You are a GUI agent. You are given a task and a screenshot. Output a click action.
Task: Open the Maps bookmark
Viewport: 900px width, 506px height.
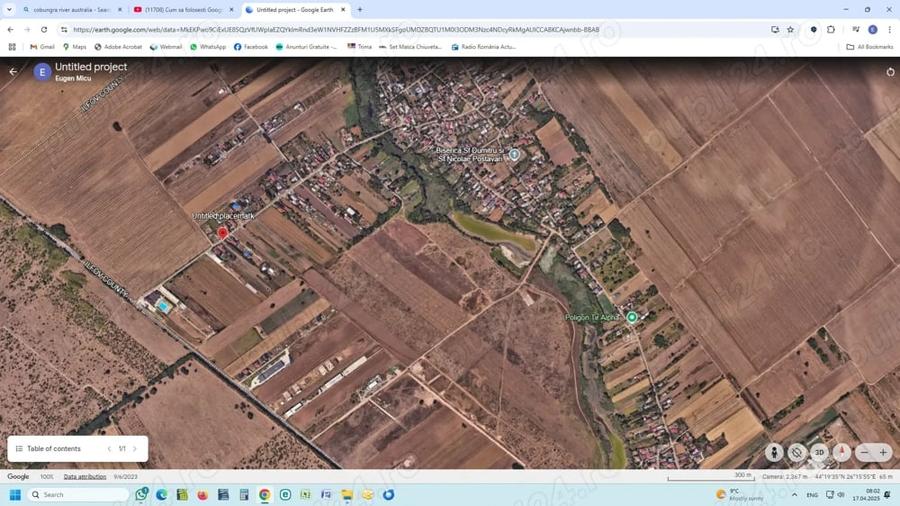(x=75, y=46)
